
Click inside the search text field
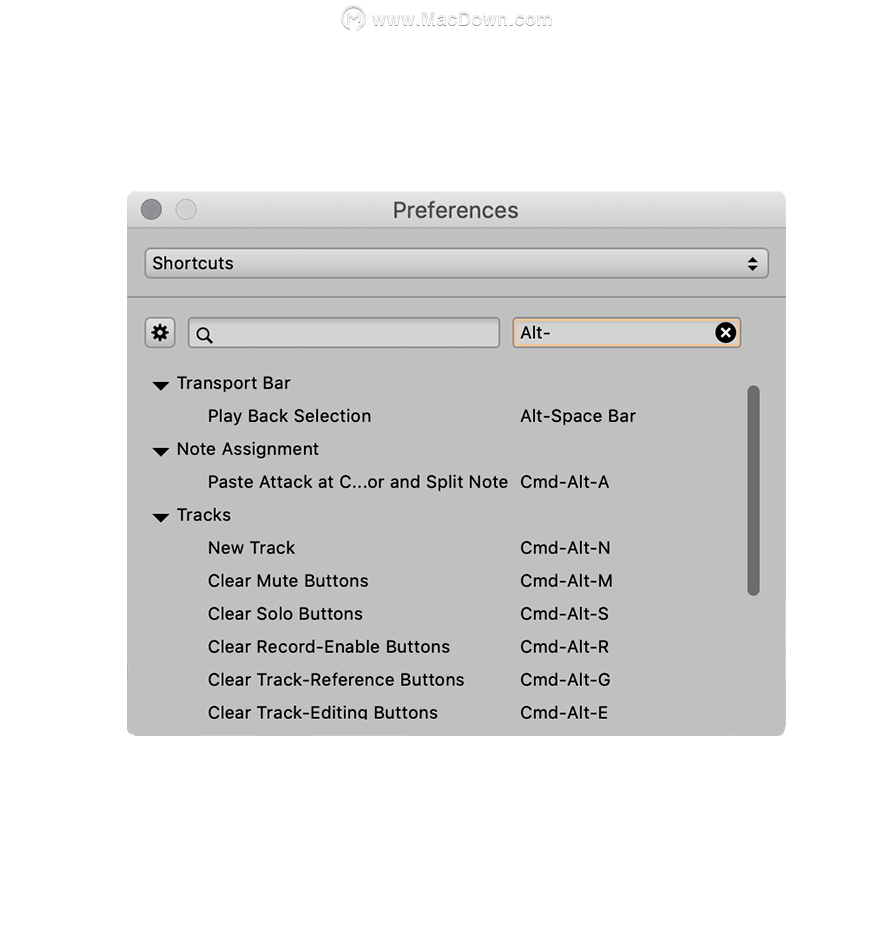(343, 332)
